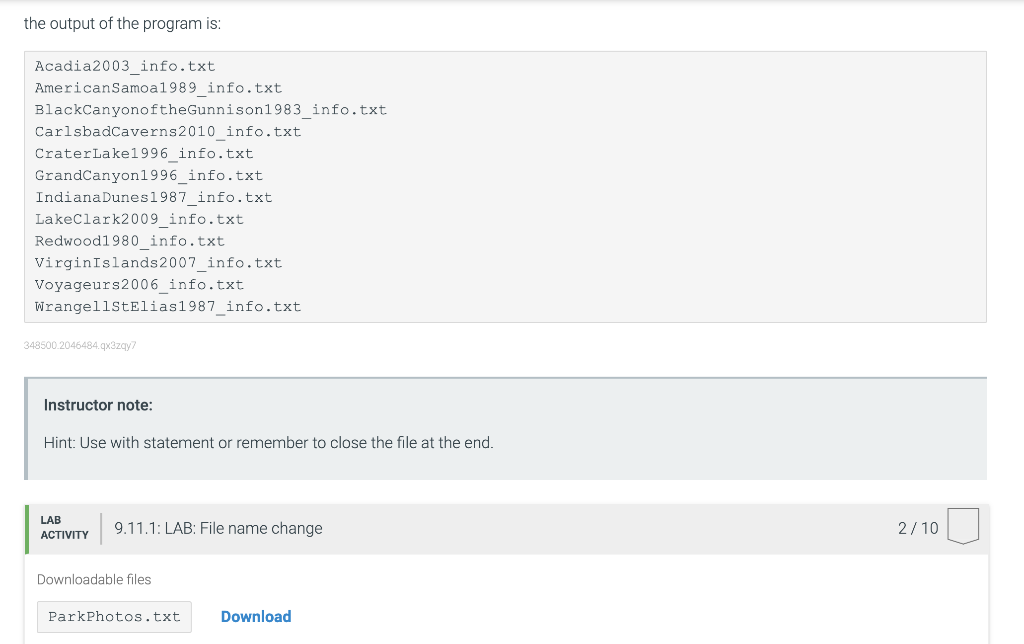Click the Downloadable files heading
1024x644 pixels.
point(94,579)
